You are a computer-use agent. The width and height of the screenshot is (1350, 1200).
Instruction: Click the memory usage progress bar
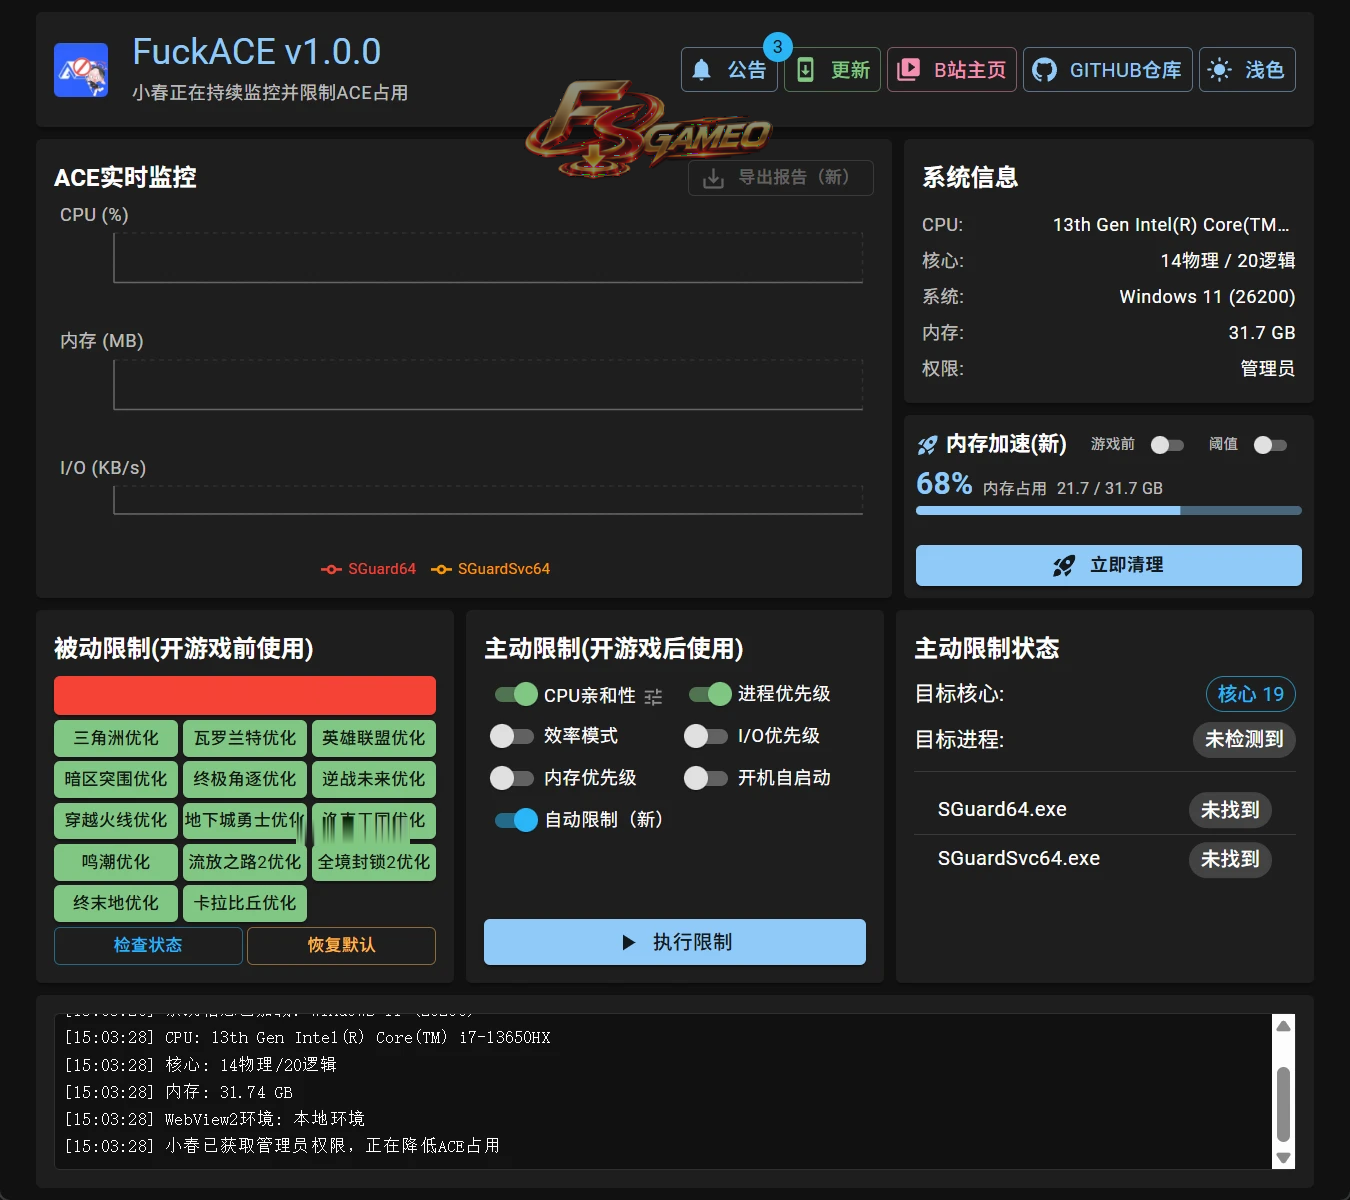[x=1109, y=511]
